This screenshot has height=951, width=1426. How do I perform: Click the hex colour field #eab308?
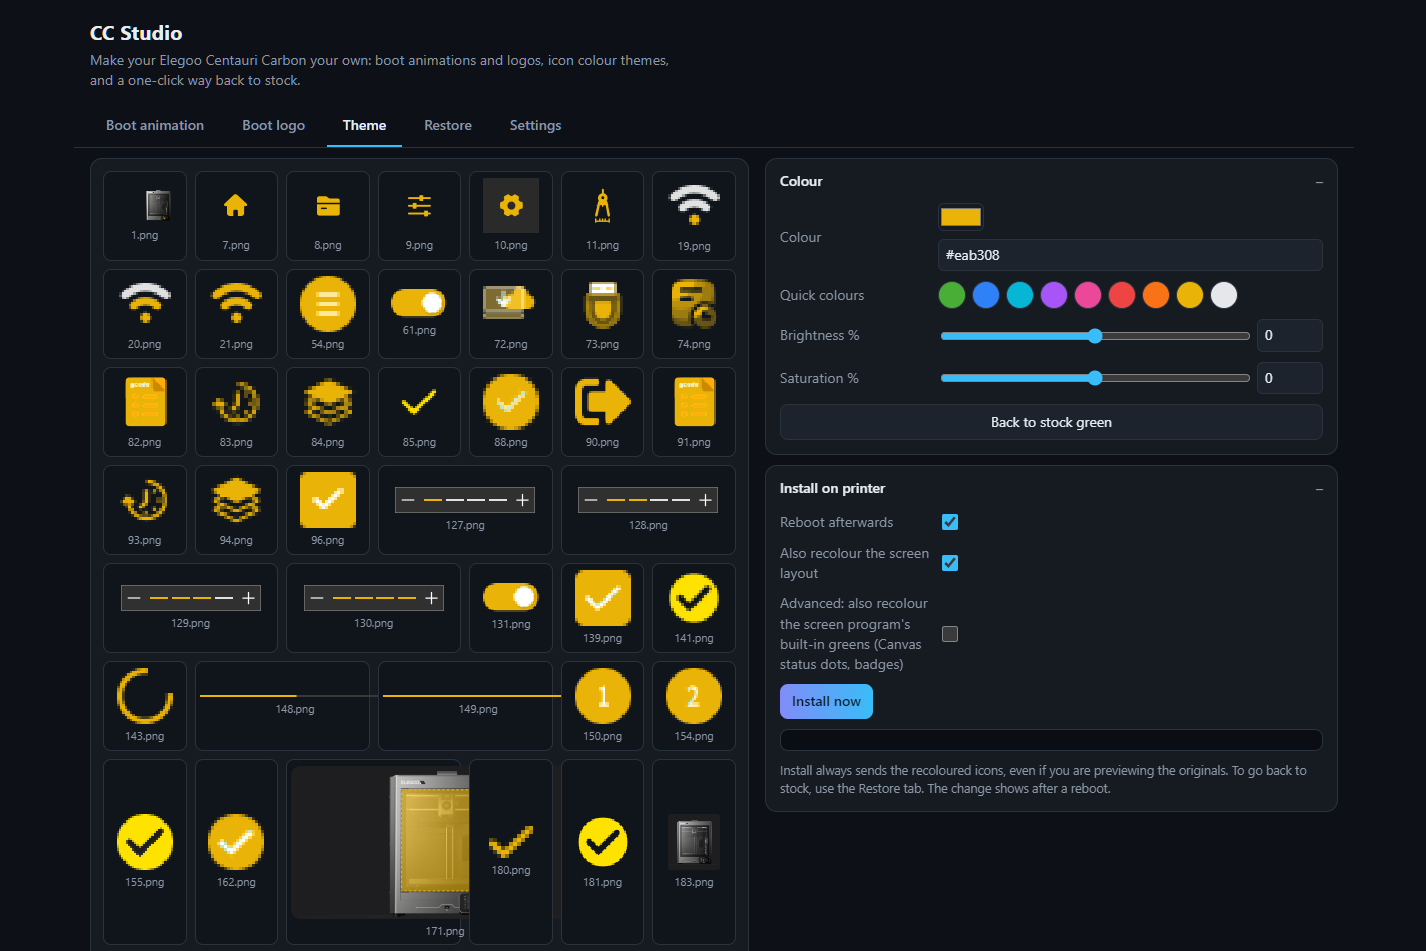1130,255
